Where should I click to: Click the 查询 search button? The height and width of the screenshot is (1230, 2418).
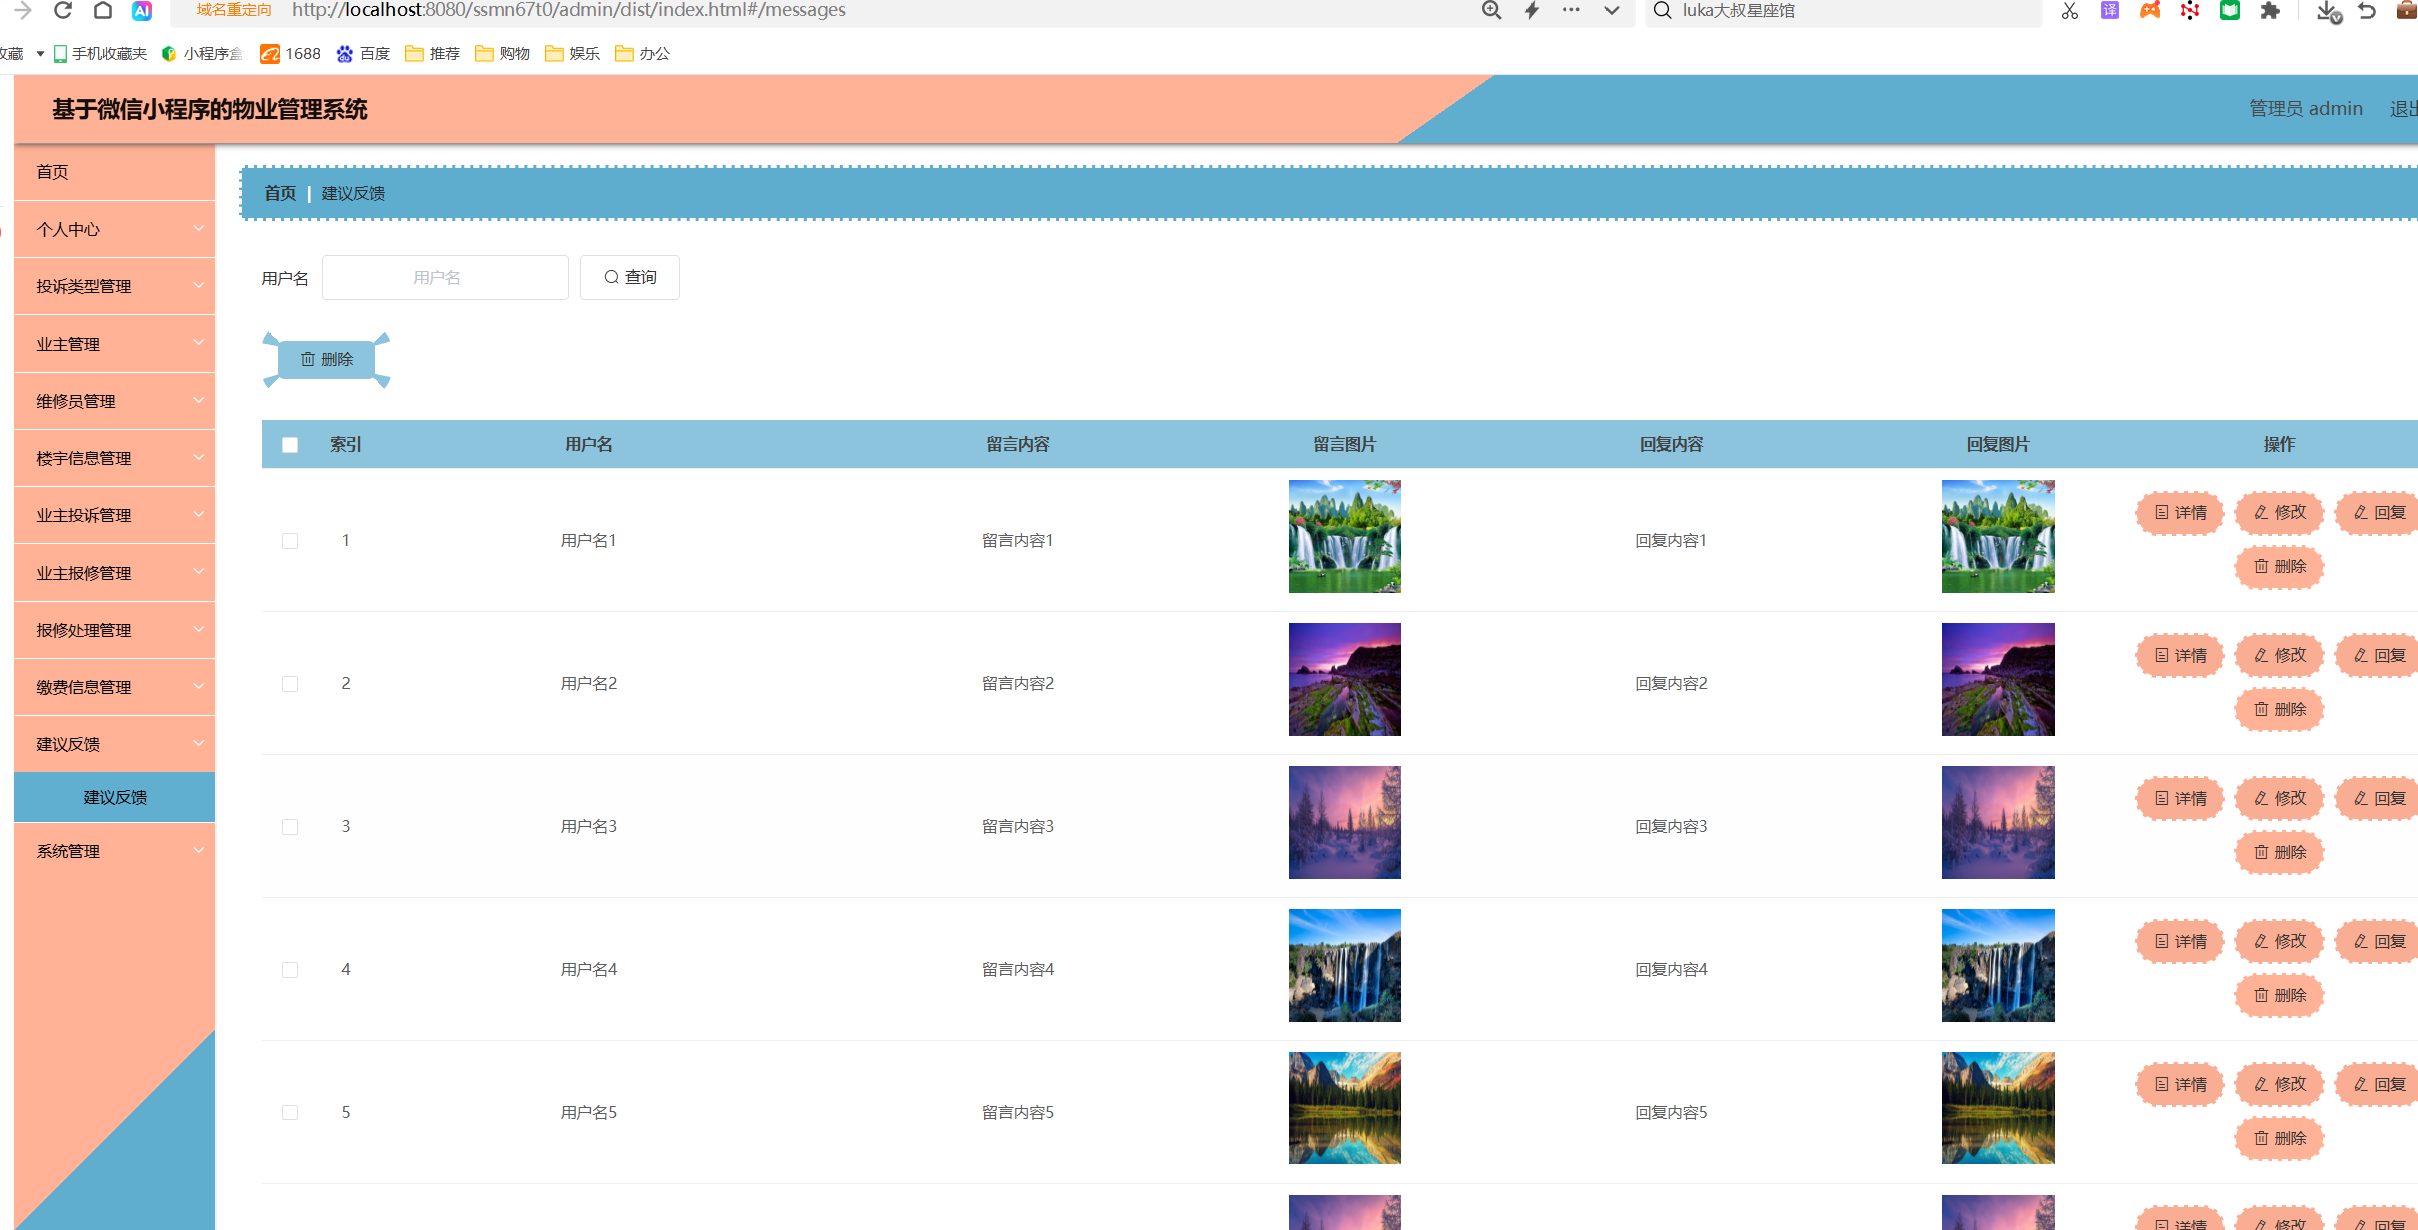click(x=630, y=277)
